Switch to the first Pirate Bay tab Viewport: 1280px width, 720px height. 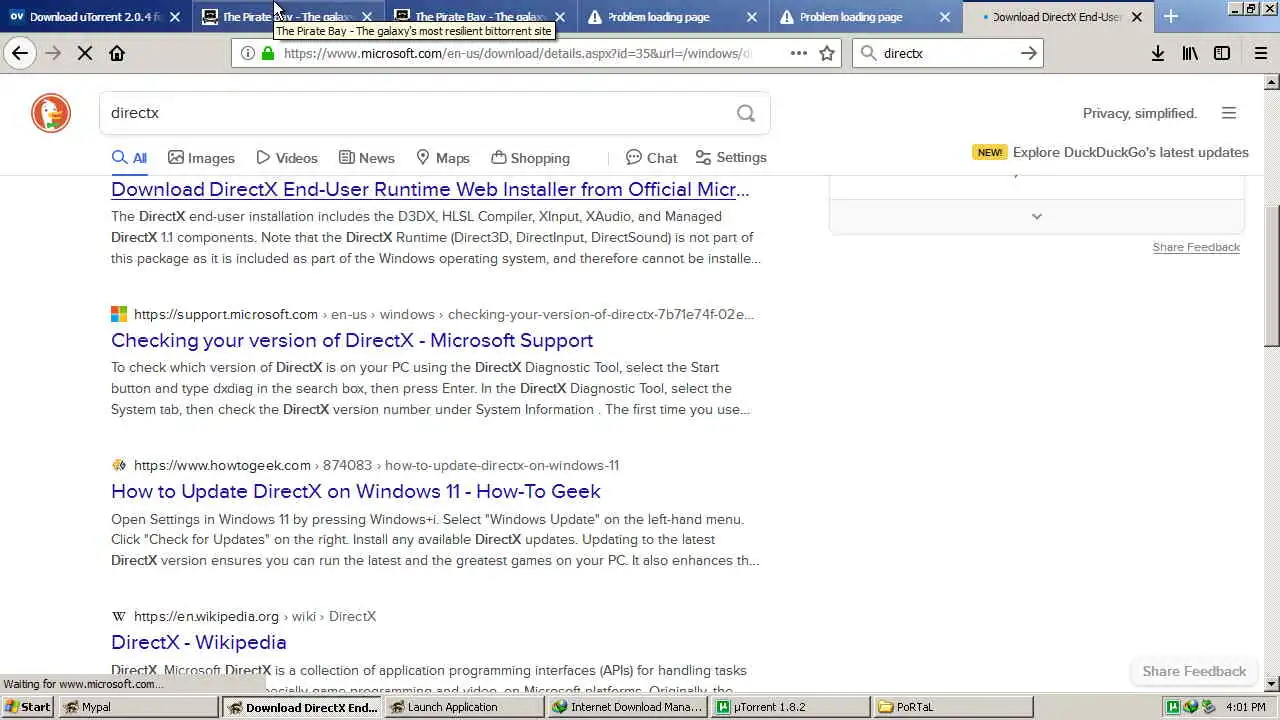tap(287, 17)
